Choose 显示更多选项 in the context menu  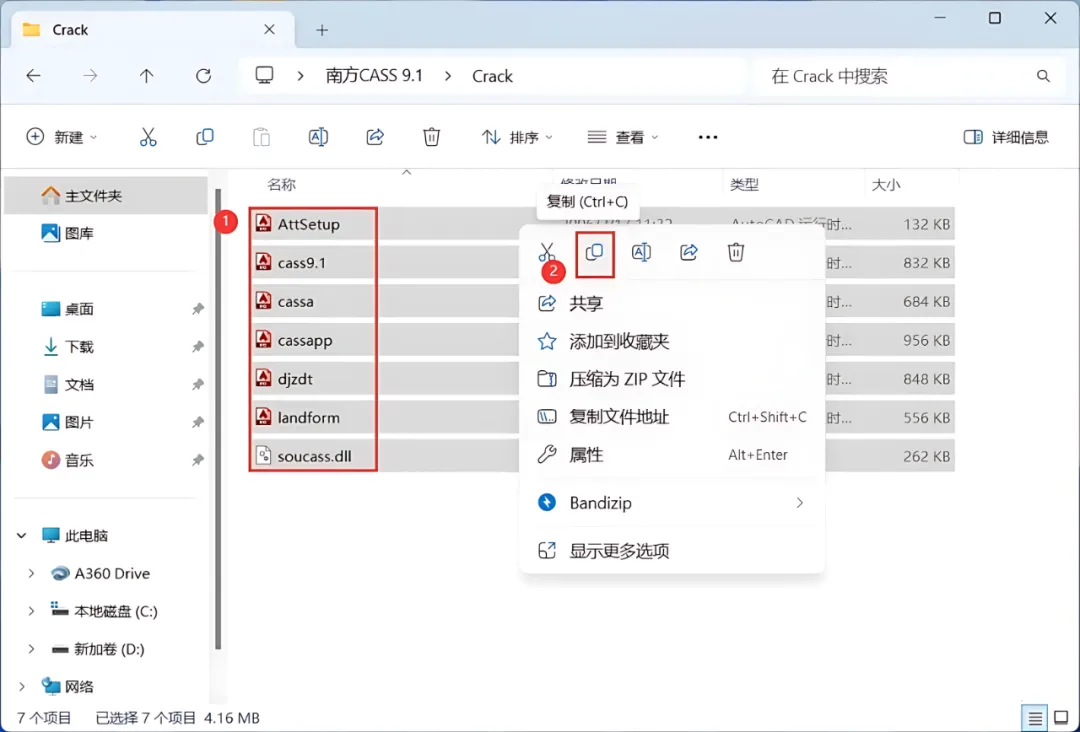pos(672,550)
